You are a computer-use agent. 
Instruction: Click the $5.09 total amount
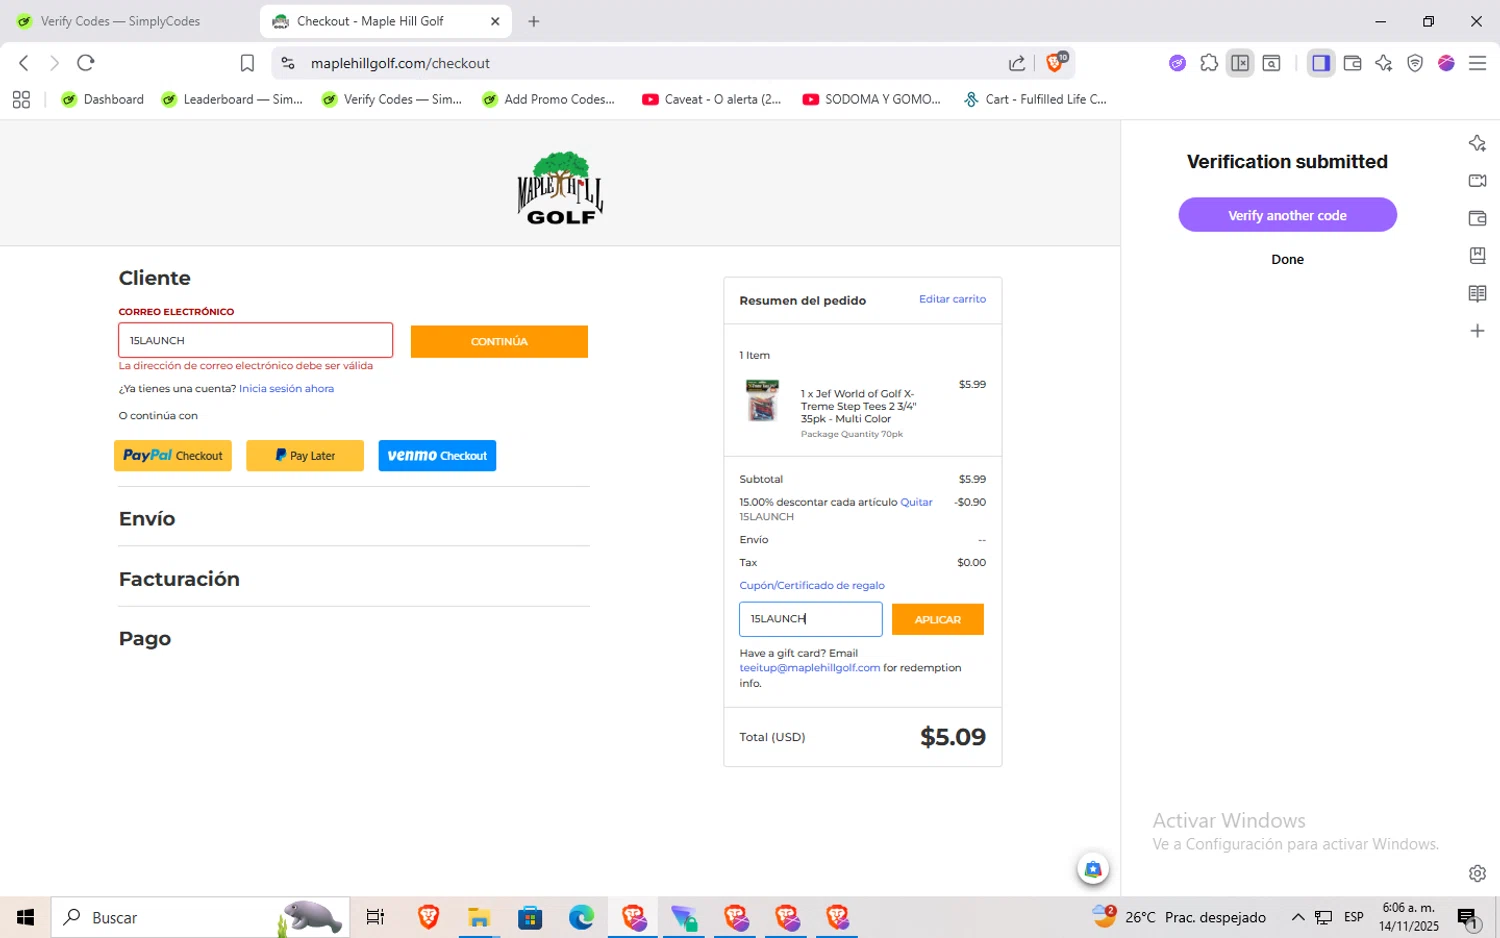[952, 737]
